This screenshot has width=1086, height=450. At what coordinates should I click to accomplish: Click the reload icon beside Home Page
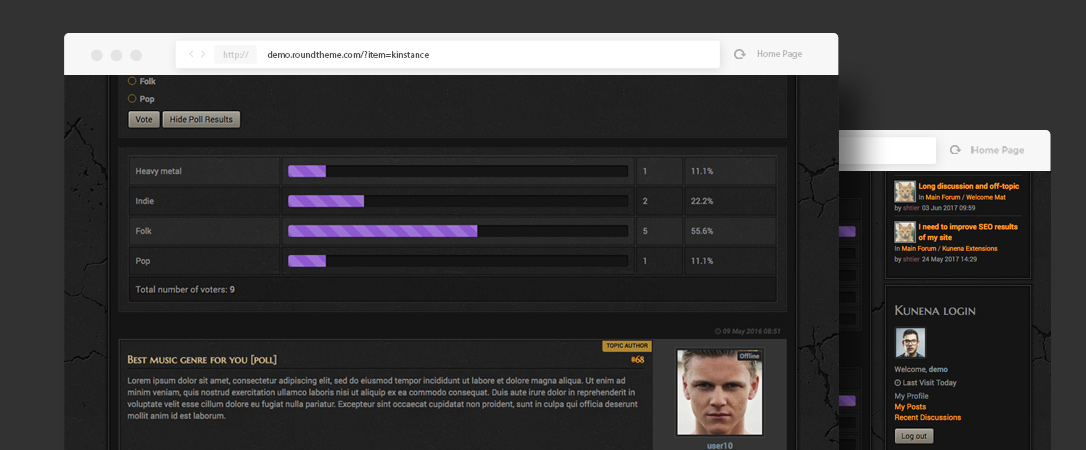739,54
